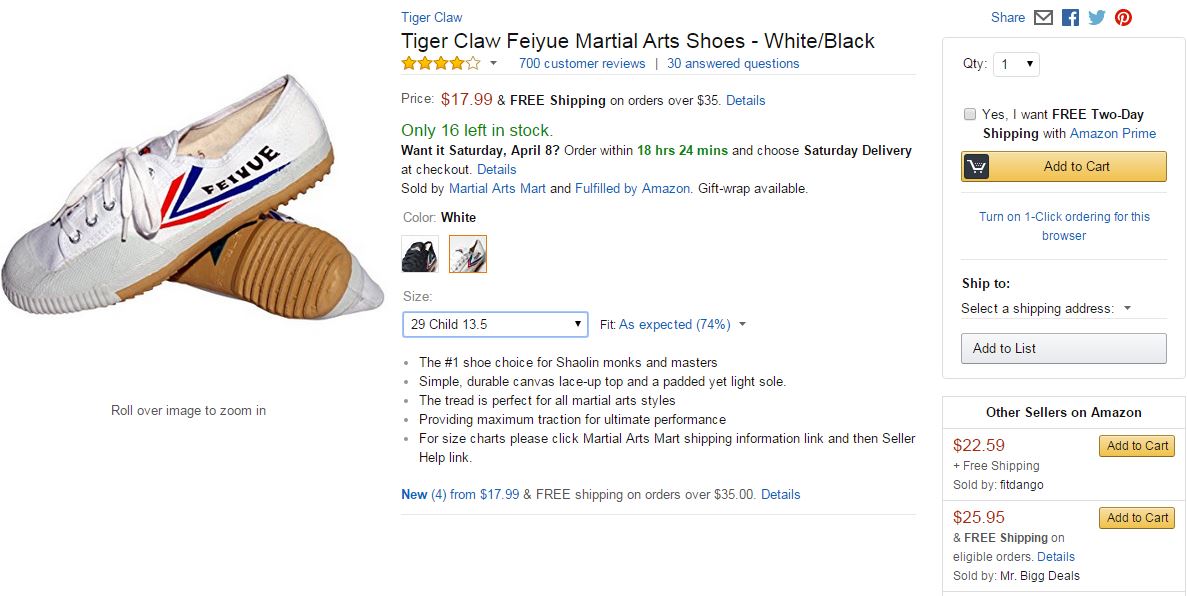
Task: Open the size dropdown showing 29 Child 13.5
Action: (x=495, y=324)
